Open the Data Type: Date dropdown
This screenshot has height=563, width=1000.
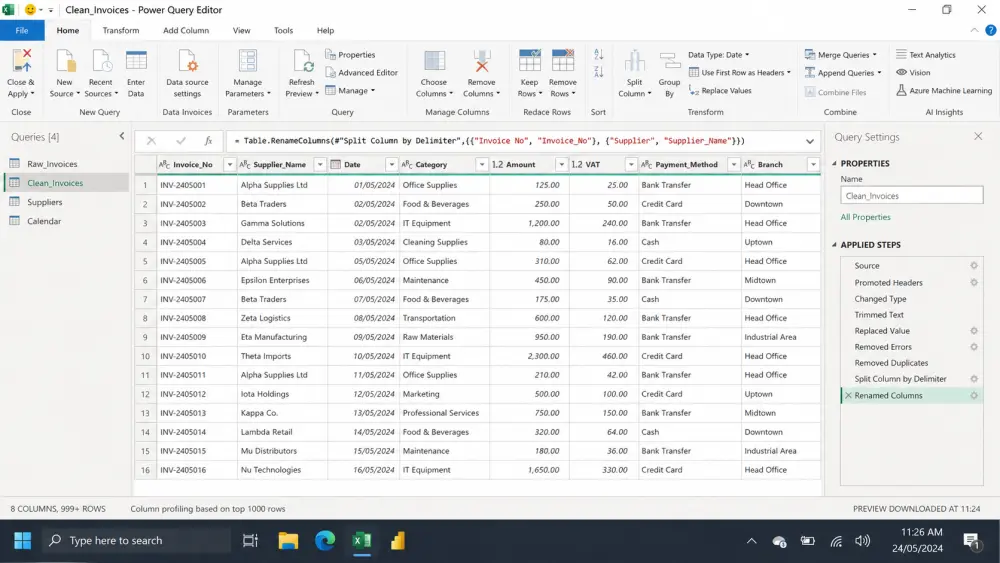tap(719, 55)
